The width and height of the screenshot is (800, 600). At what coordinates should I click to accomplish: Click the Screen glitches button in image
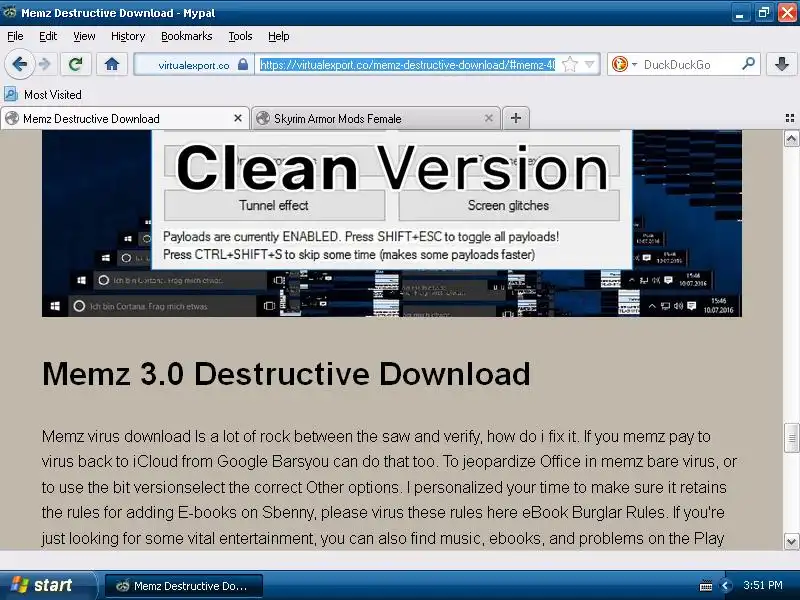[x=509, y=205]
